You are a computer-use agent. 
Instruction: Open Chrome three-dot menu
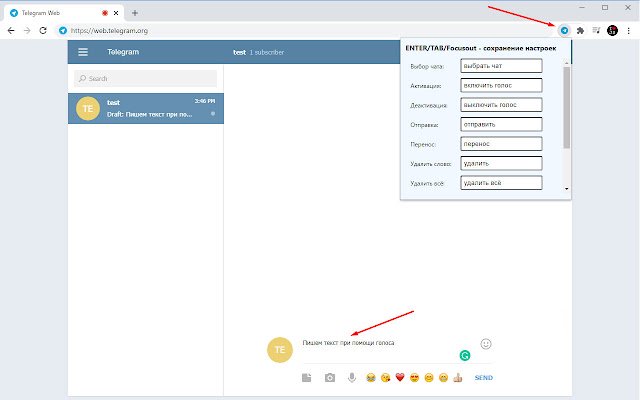point(629,31)
